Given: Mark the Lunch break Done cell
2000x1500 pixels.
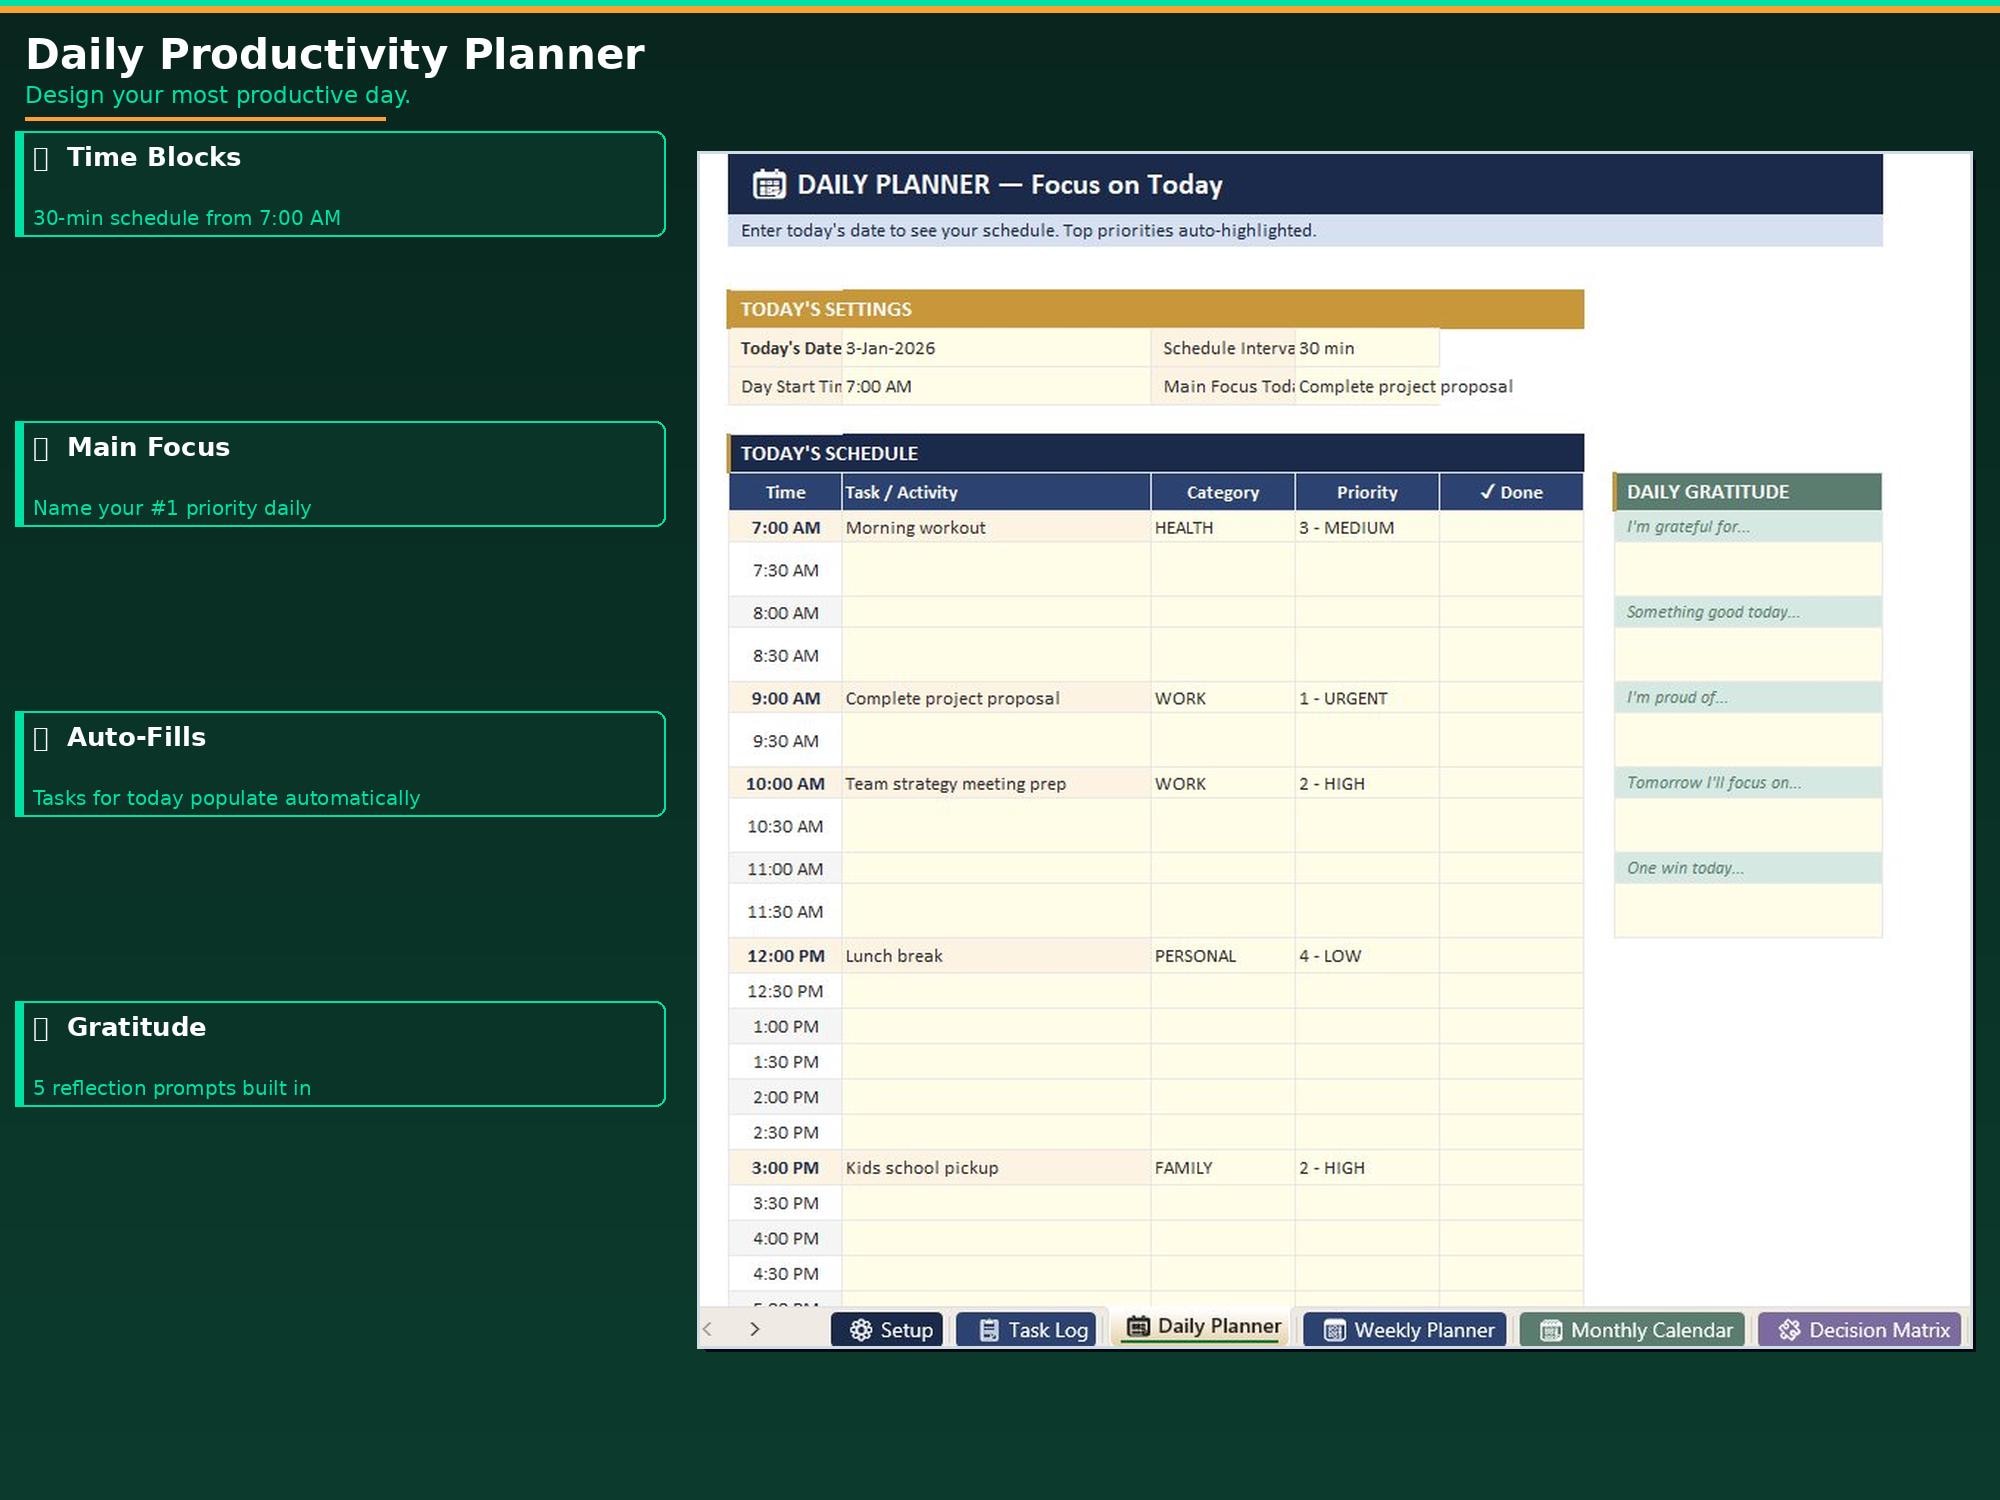Looking at the screenshot, I should pyautogui.click(x=1511, y=955).
